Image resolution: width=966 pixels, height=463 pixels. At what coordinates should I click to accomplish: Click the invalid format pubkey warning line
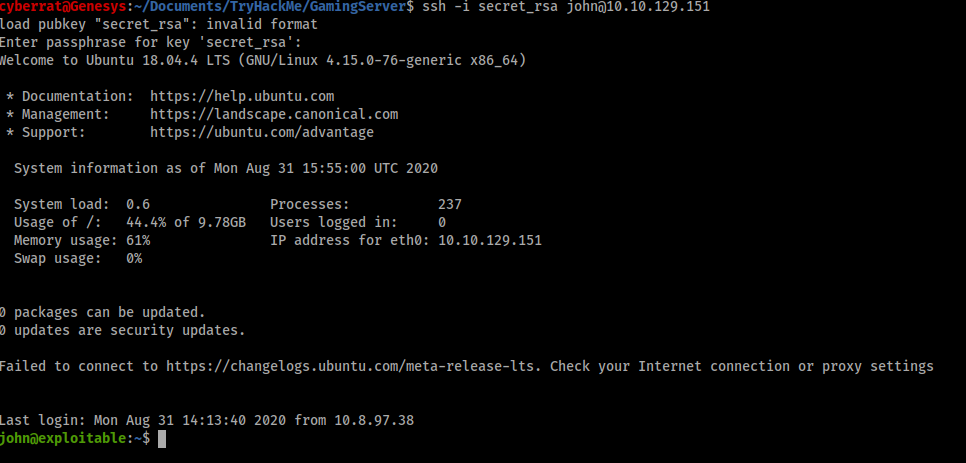point(159,25)
